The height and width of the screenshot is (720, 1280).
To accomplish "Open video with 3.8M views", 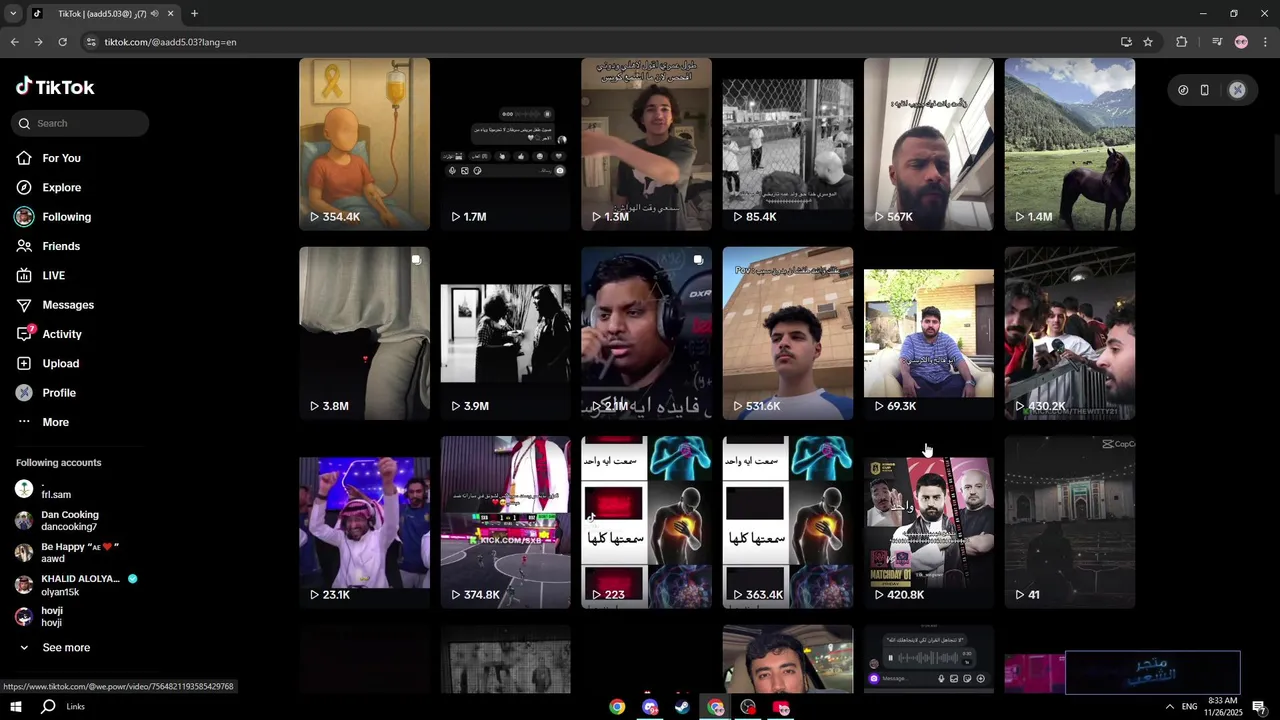I will click(364, 333).
